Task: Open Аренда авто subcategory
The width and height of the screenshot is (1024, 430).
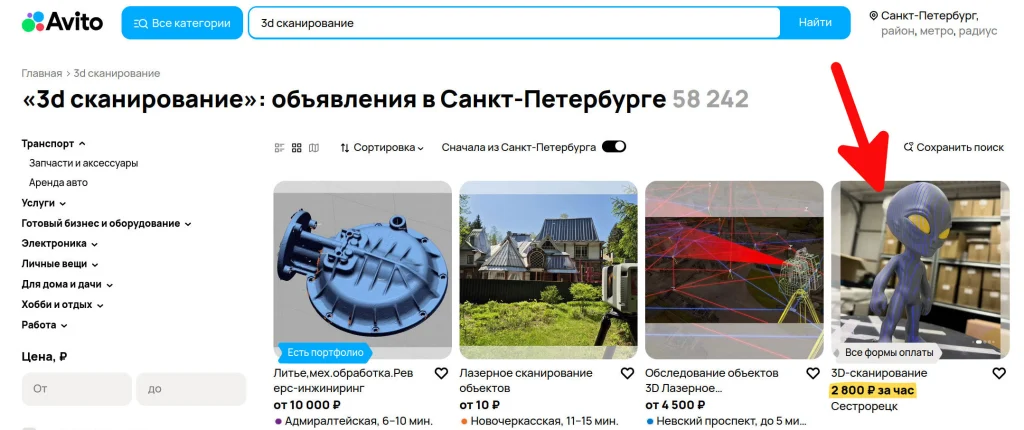Action: click(58, 183)
